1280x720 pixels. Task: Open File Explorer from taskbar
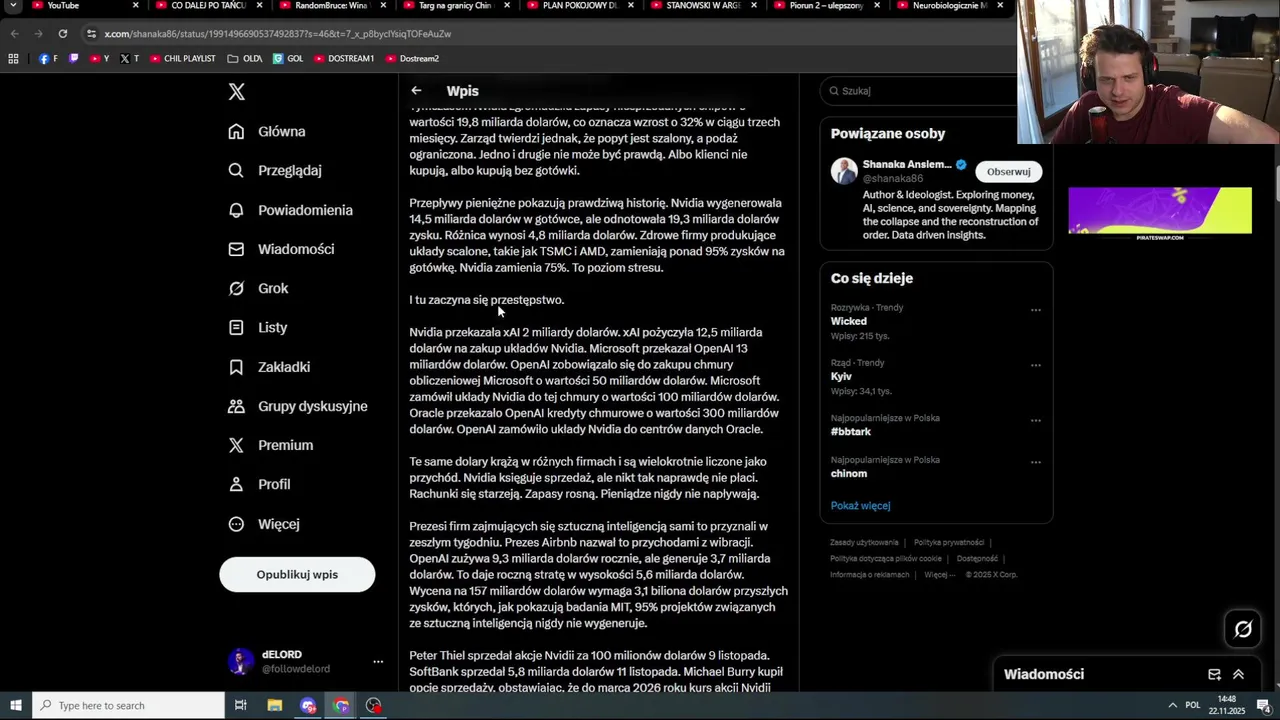point(275,706)
